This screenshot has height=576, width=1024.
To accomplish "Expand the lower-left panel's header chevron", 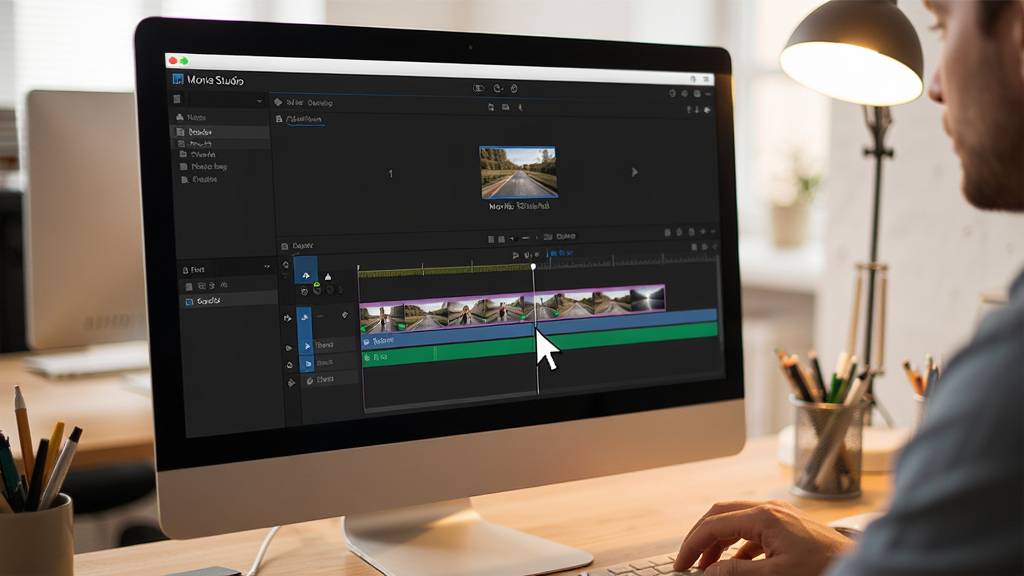I will point(266,266).
